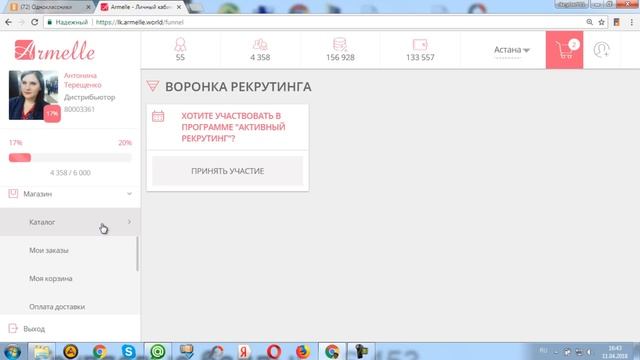640x360 pixels.
Task: Click the coins stack icon above 156 928
Action: (x=340, y=44)
